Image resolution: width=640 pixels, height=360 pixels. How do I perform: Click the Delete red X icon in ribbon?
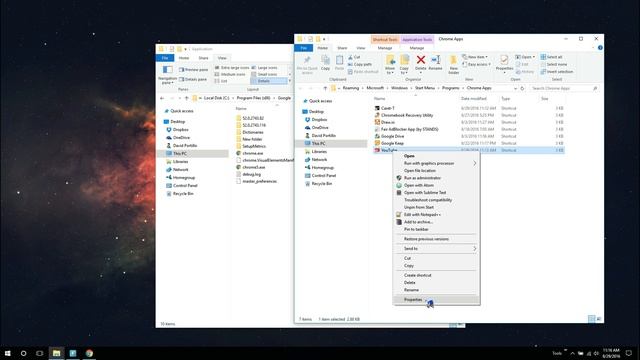pos(420,60)
